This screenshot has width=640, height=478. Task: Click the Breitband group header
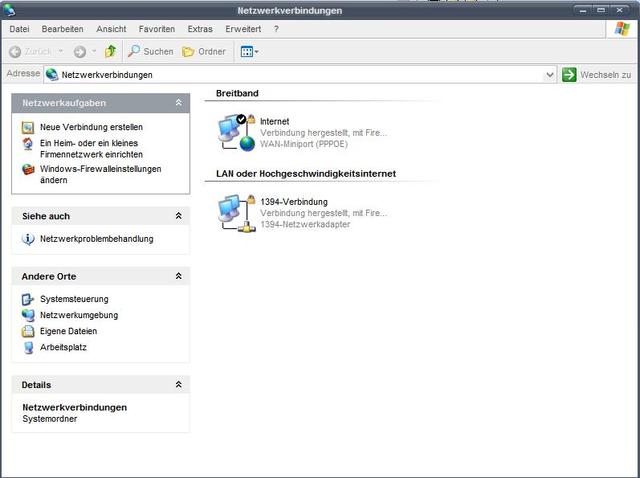[x=237, y=93]
